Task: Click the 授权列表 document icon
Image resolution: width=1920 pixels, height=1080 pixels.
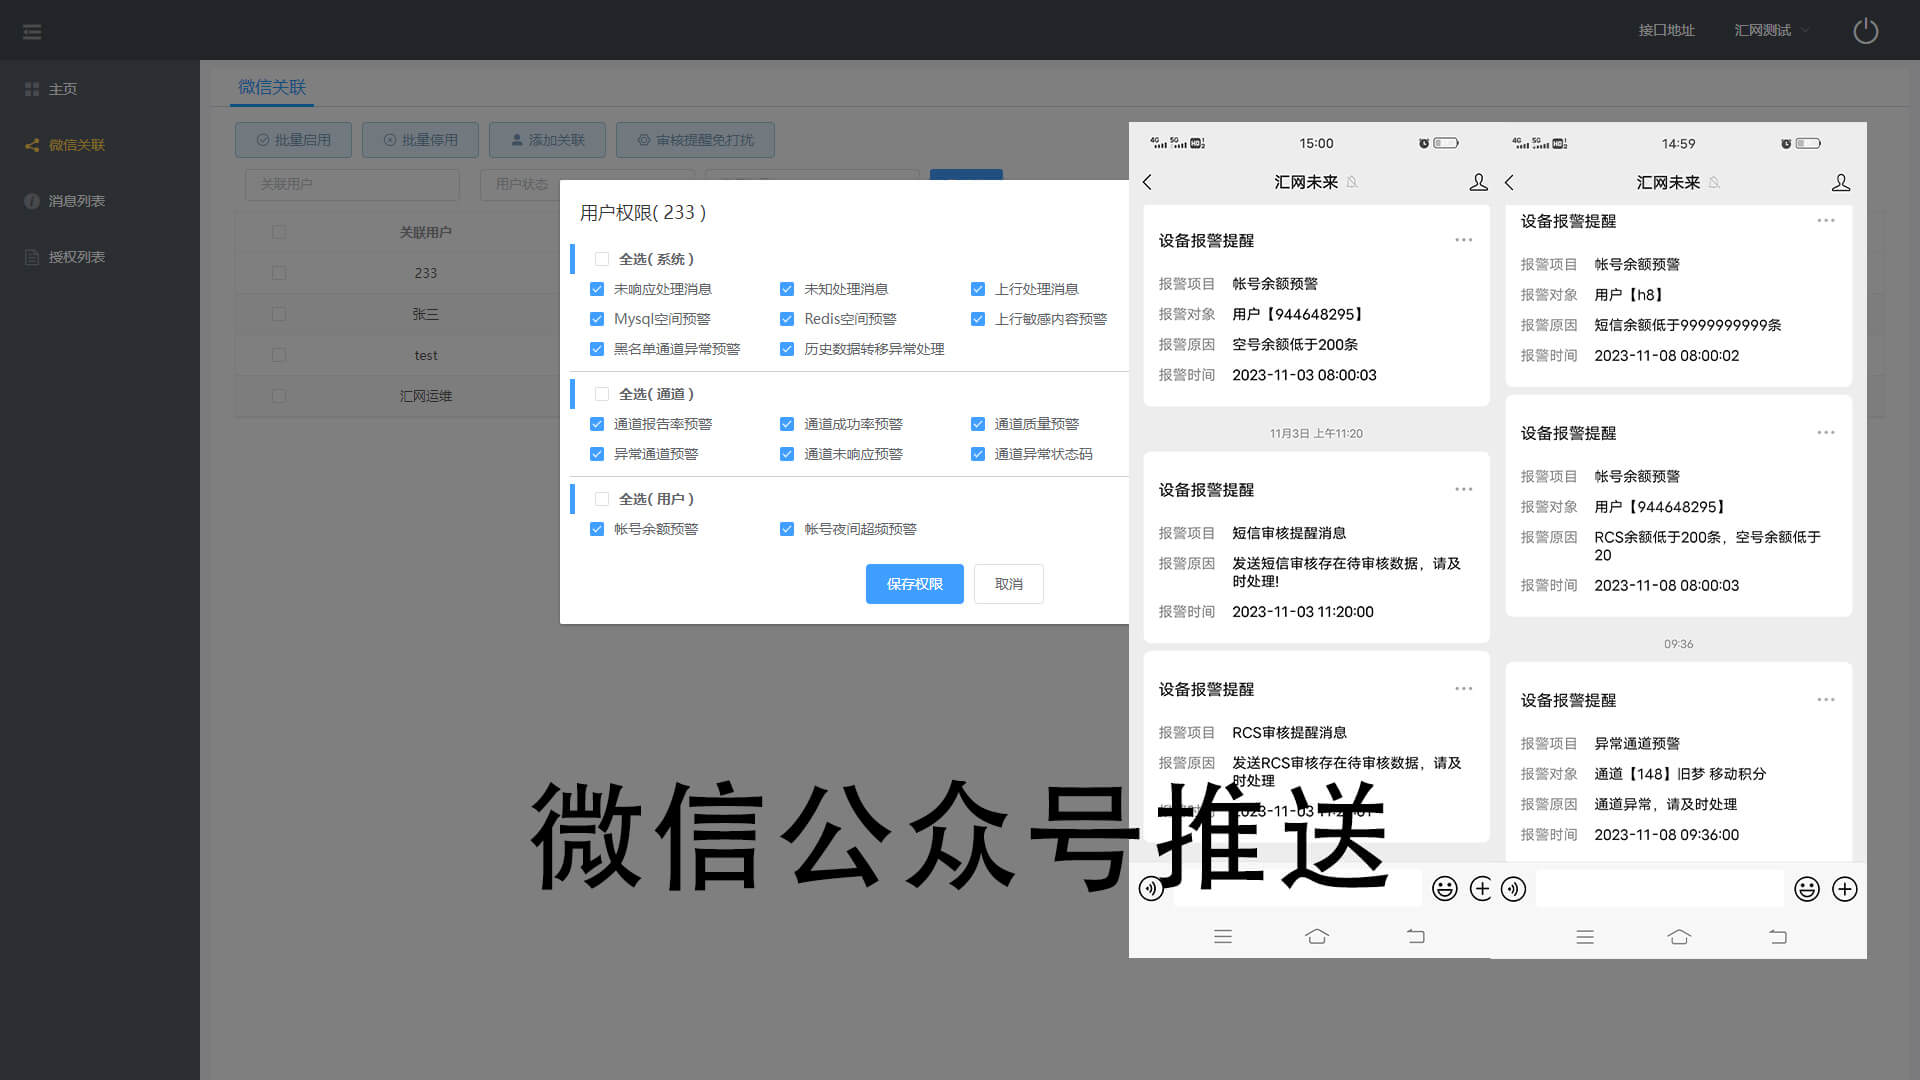Action: point(32,257)
